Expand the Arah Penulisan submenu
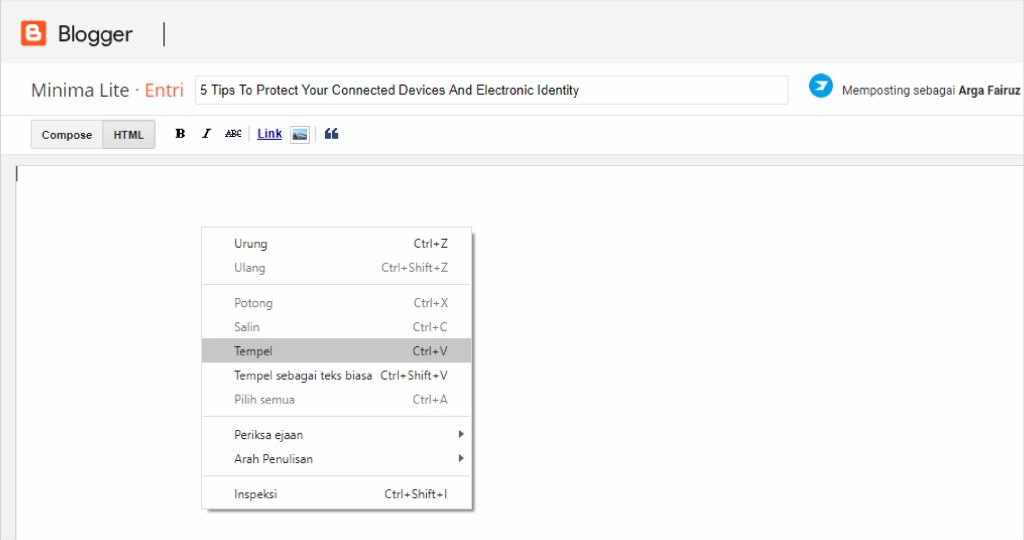This screenshot has height=540, width=1024. [x=336, y=459]
